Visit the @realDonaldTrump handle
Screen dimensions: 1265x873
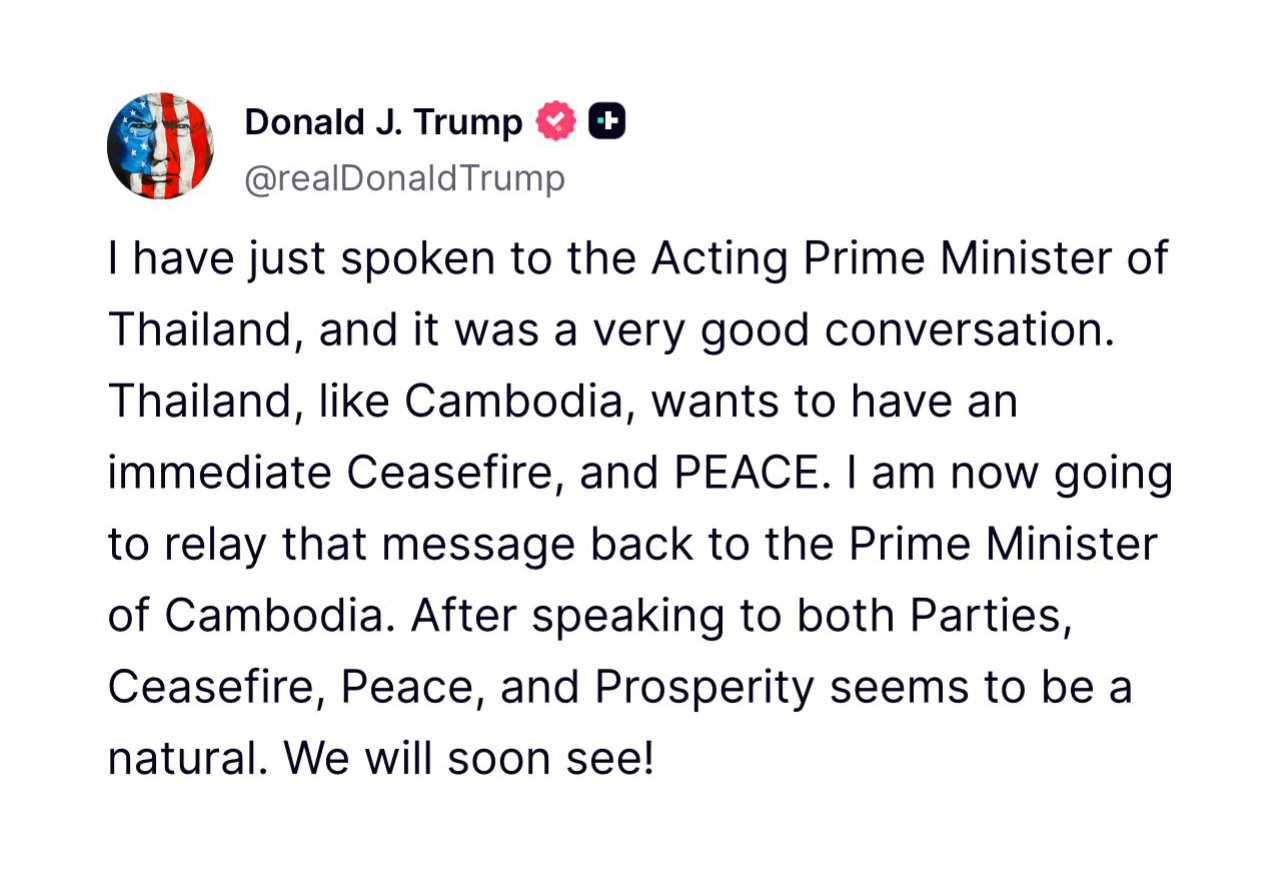(x=404, y=179)
